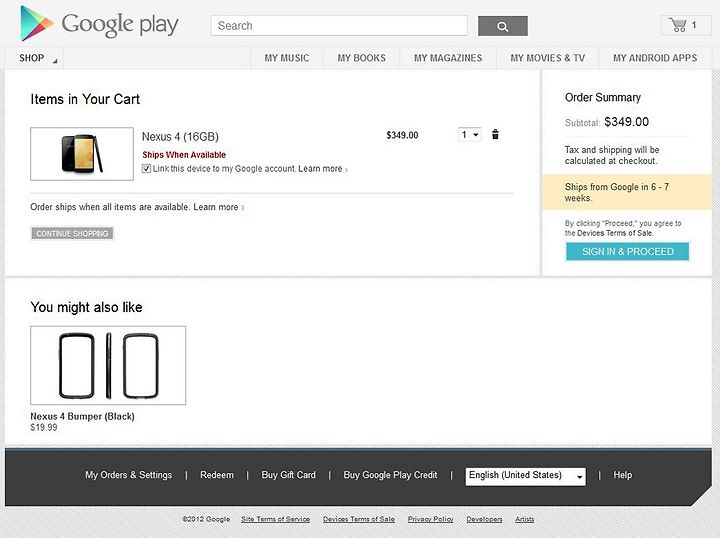Switch to MY ANDROID APPS tab
Viewport: 720px width, 538px height.
655,58
